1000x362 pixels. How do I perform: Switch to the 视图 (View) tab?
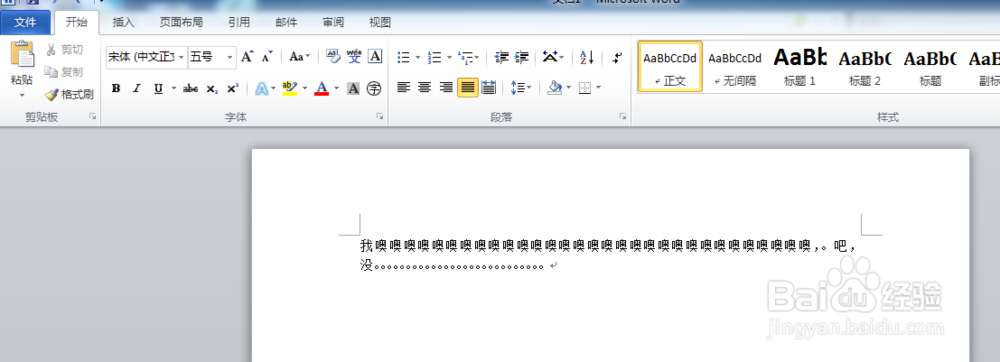pyautogui.click(x=379, y=22)
